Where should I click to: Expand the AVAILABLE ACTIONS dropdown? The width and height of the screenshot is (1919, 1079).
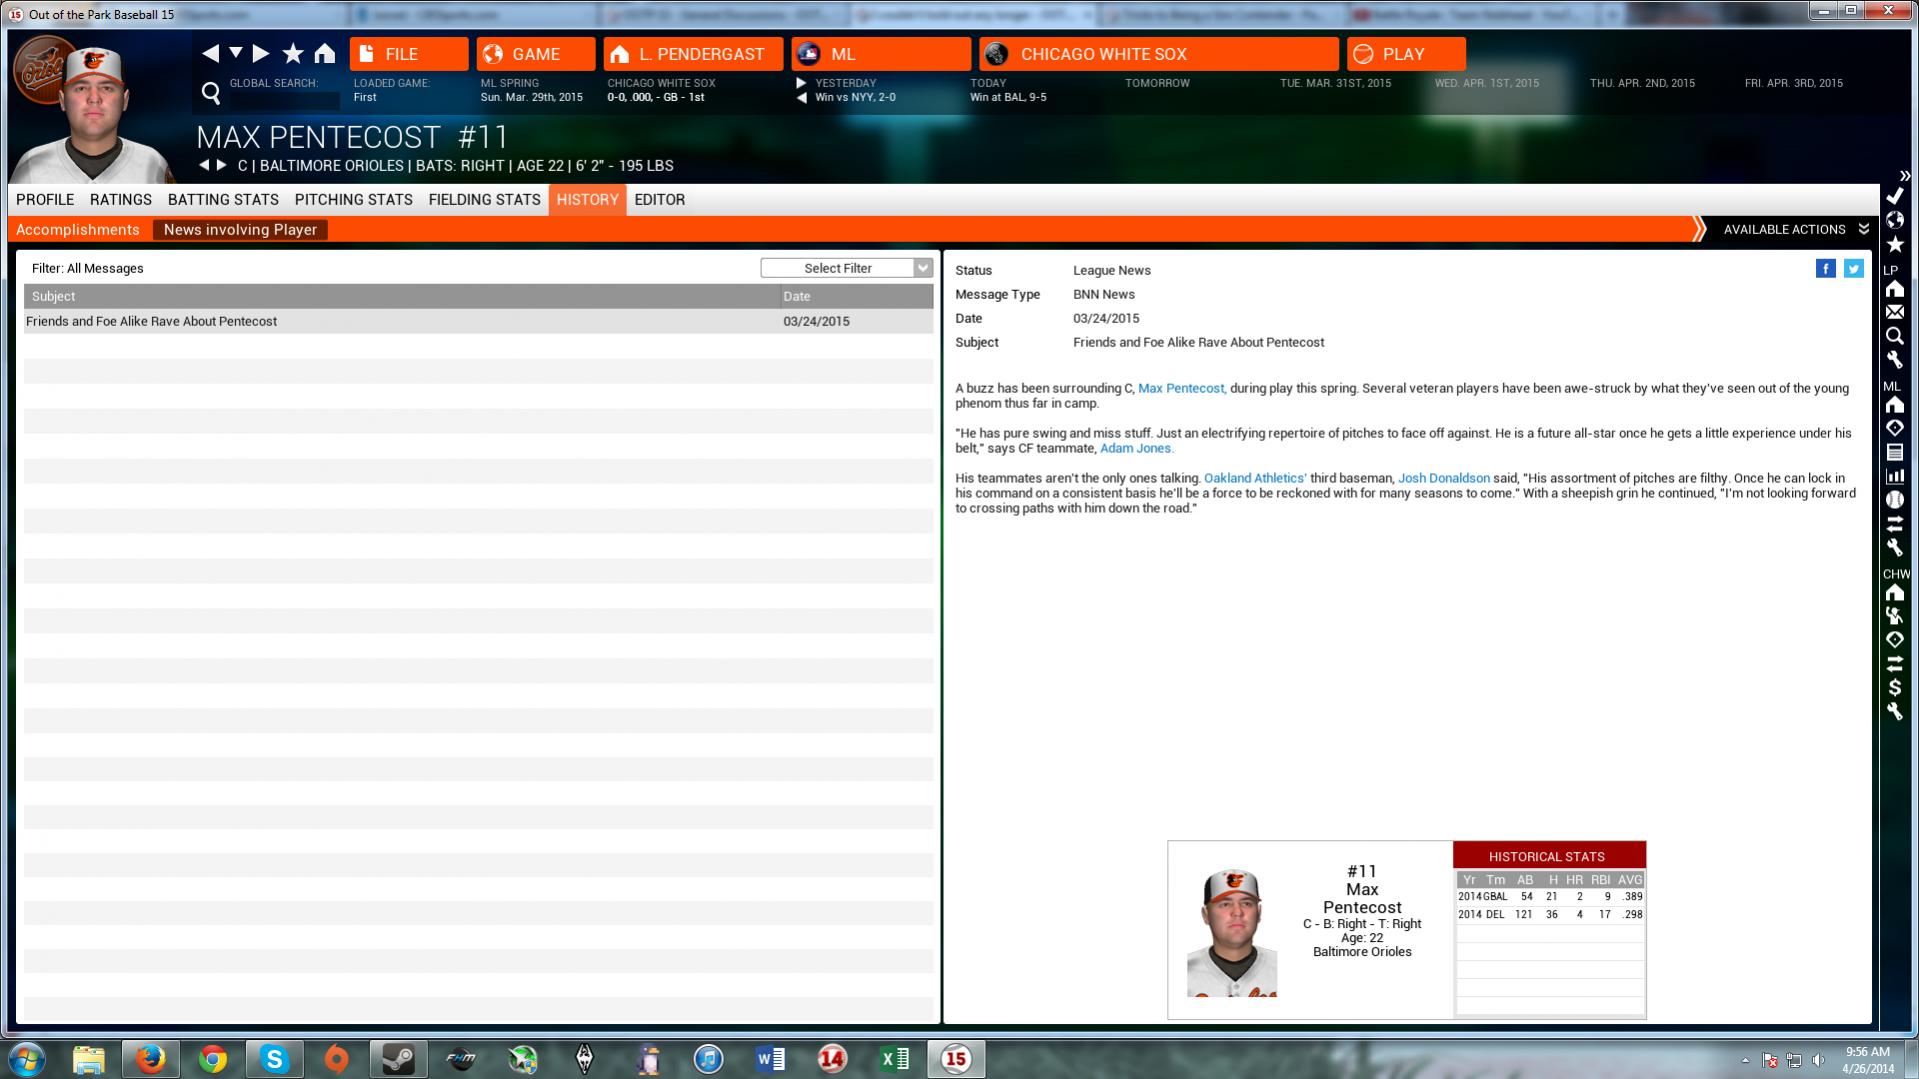click(x=1796, y=230)
